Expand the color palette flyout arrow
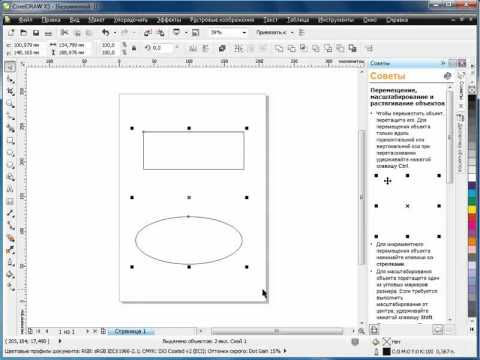 click(x=472, y=329)
